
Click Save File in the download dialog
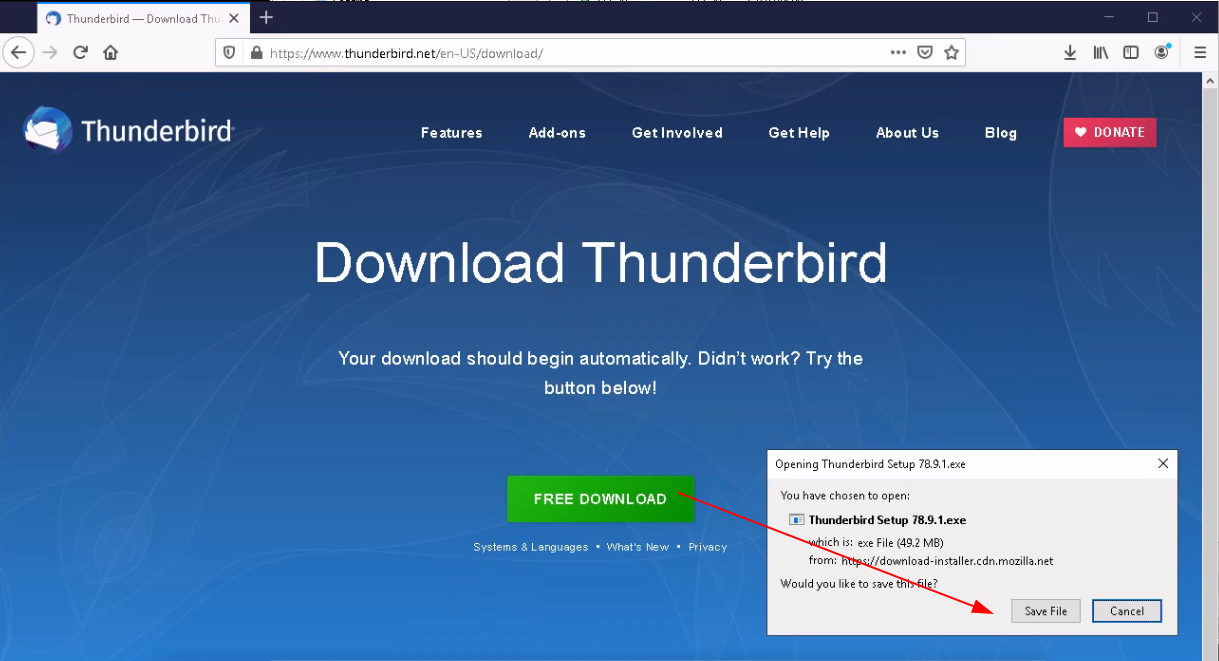[x=1046, y=611]
